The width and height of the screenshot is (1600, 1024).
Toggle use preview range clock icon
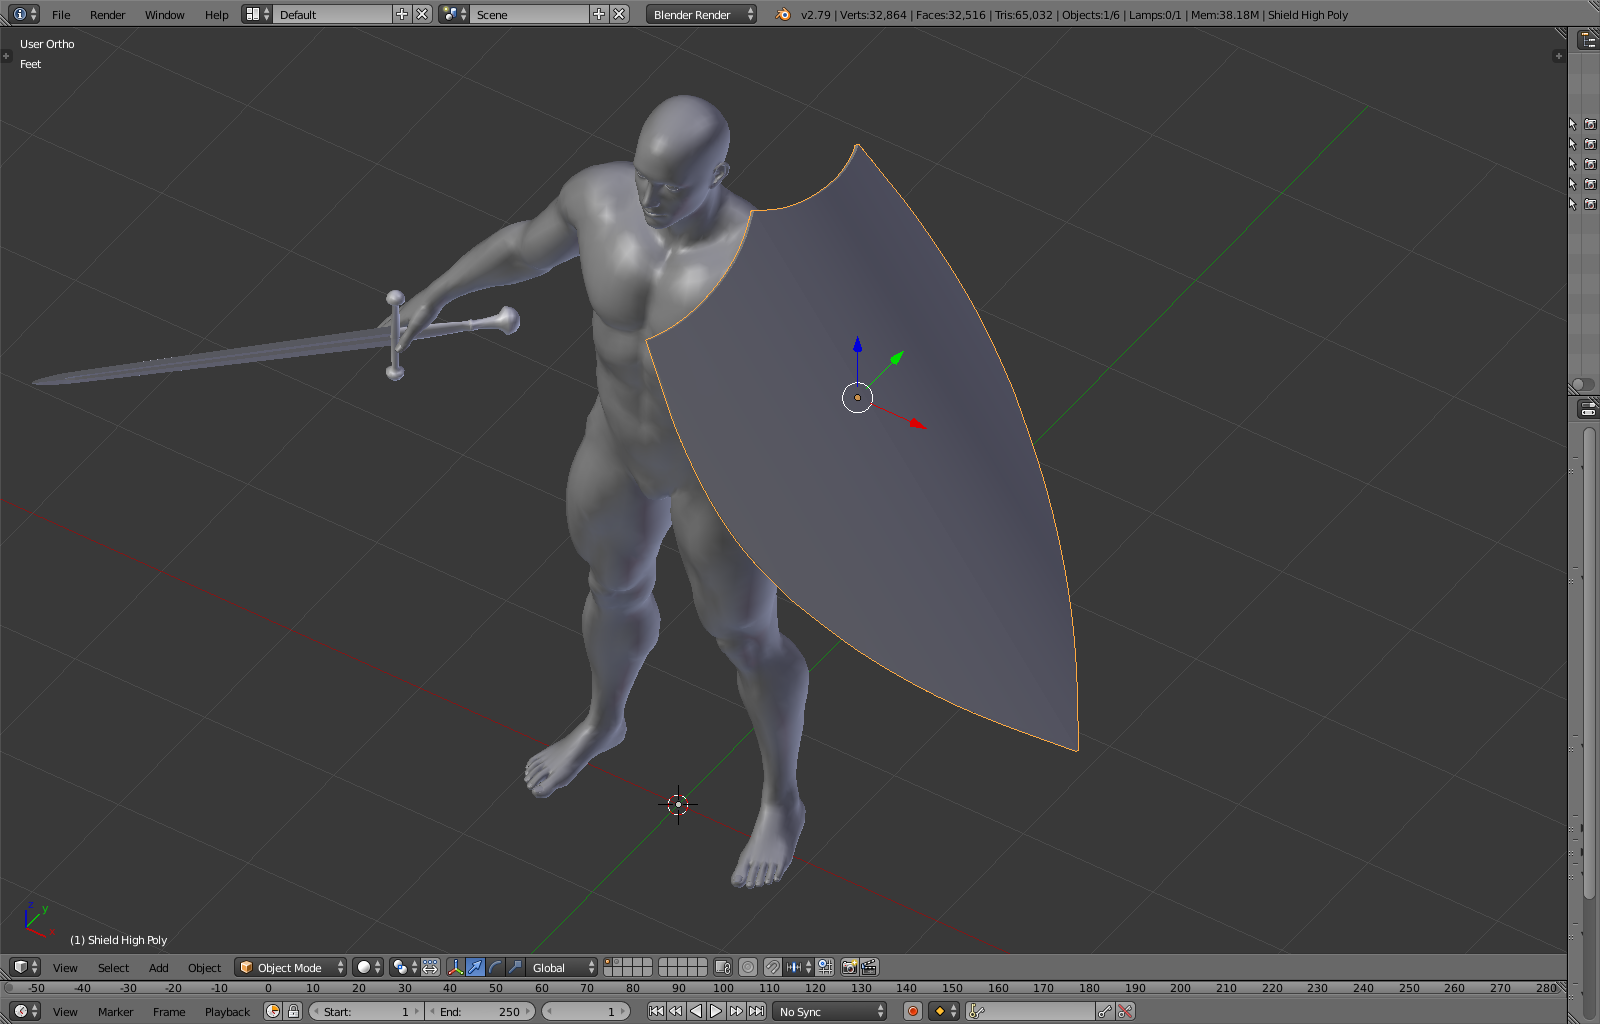273,1011
